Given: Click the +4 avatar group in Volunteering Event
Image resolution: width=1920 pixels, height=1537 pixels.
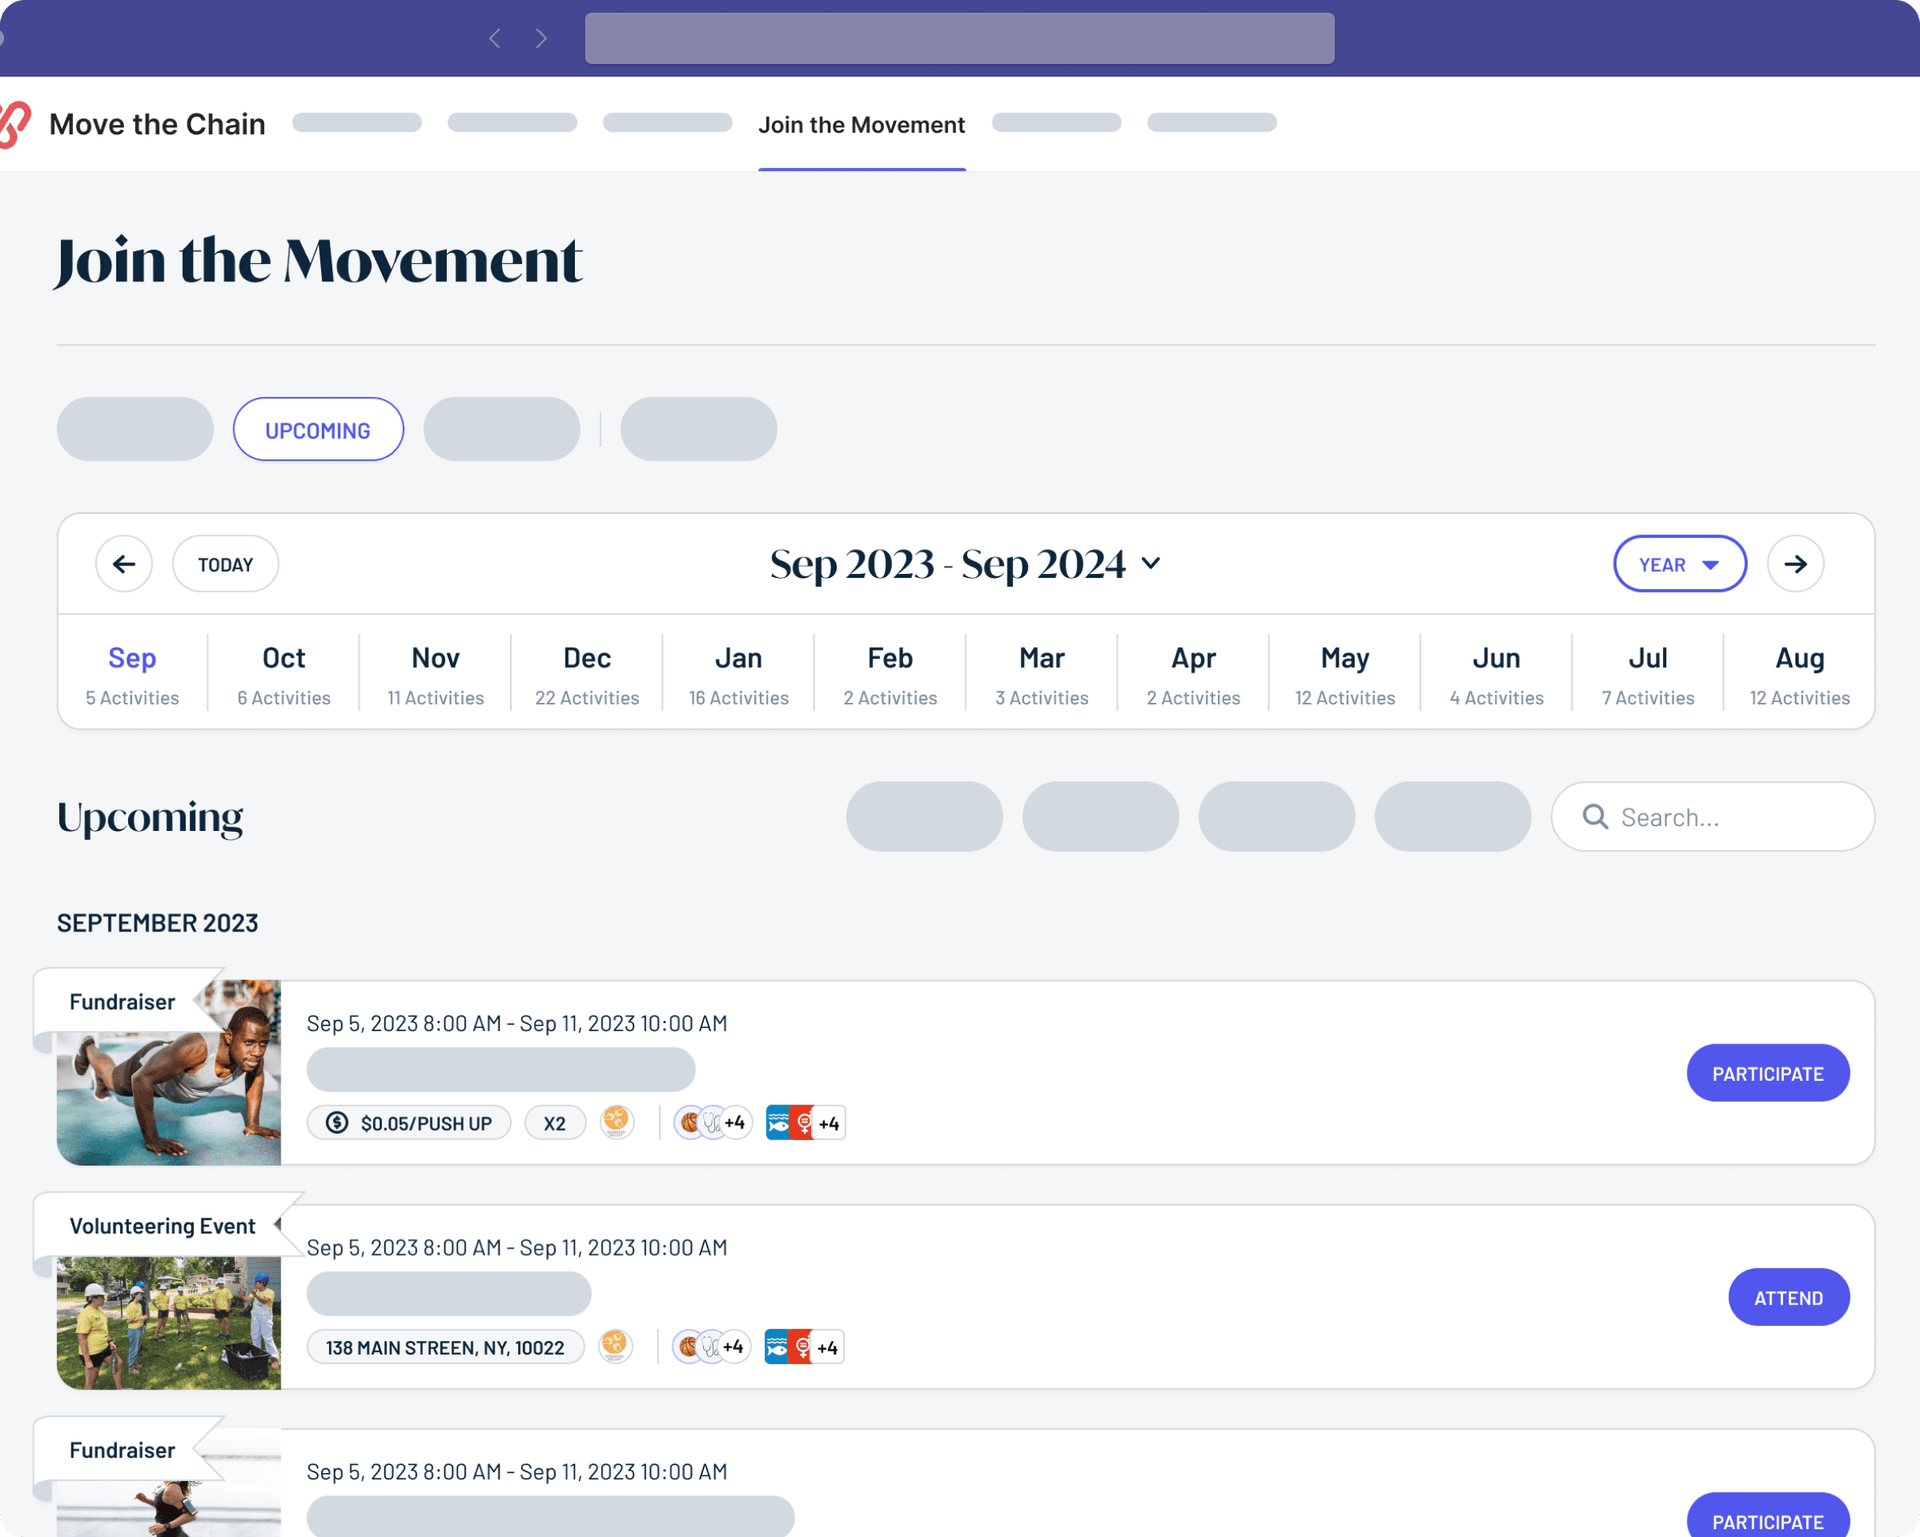Looking at the screenshot, I should point(710,1347).
